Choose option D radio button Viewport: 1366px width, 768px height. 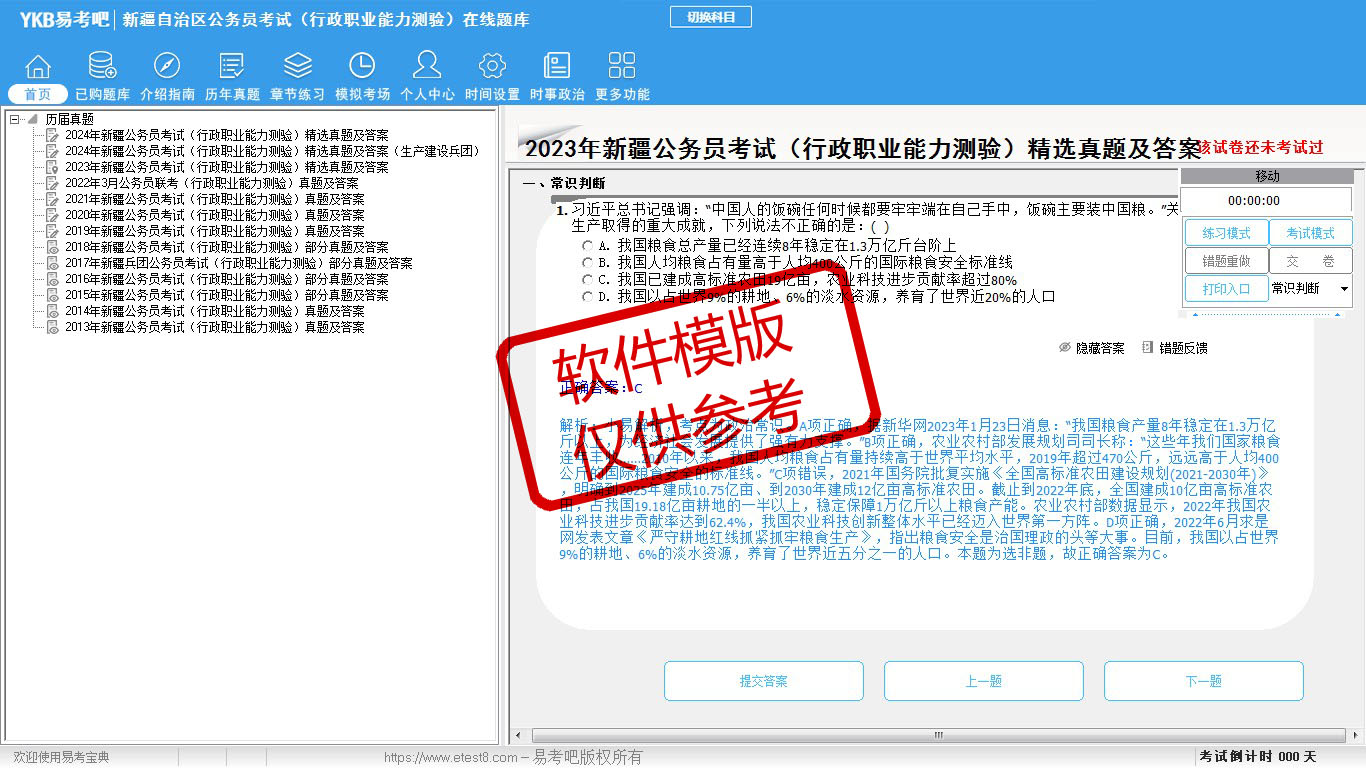click(588, 297)
